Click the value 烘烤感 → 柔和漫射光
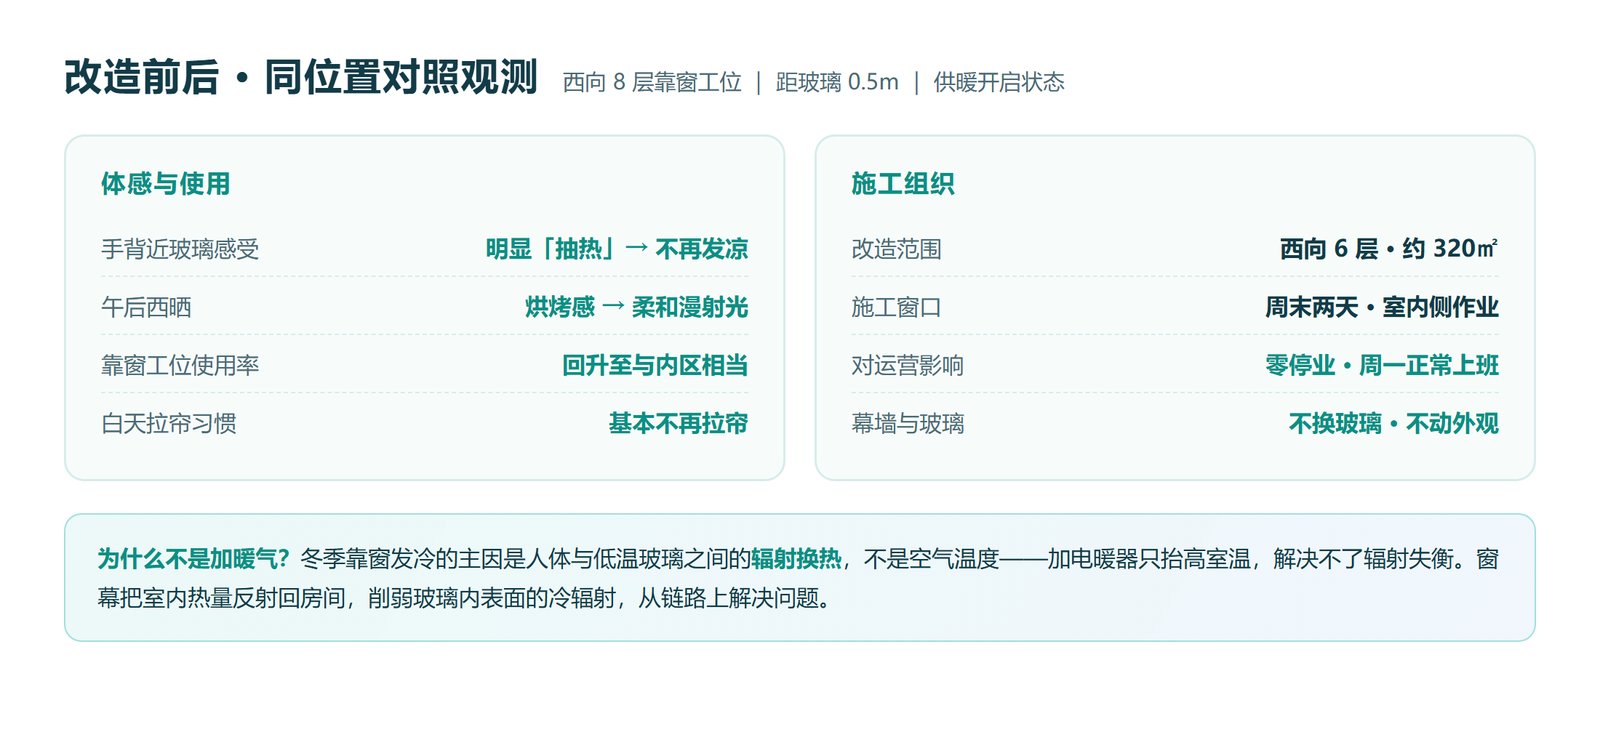This screenshot has width=1600, height=756. tap(637, 307)
